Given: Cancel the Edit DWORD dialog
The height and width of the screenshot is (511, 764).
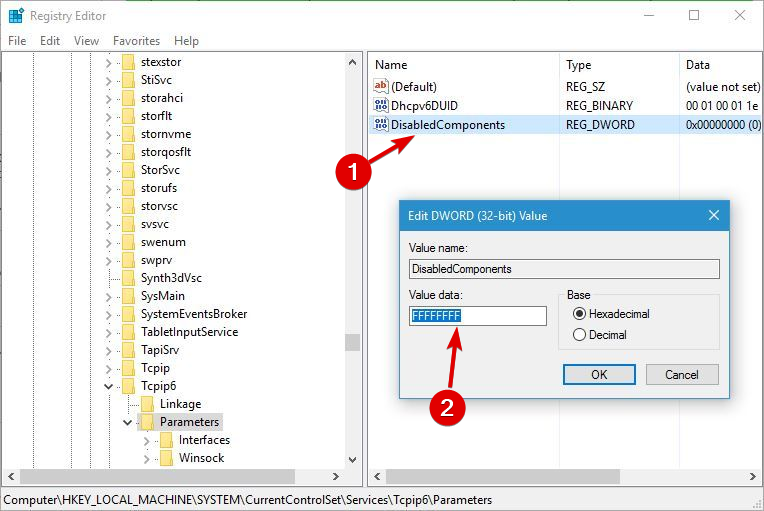Looking at the screenshot, I should click(x=682, y=375).
